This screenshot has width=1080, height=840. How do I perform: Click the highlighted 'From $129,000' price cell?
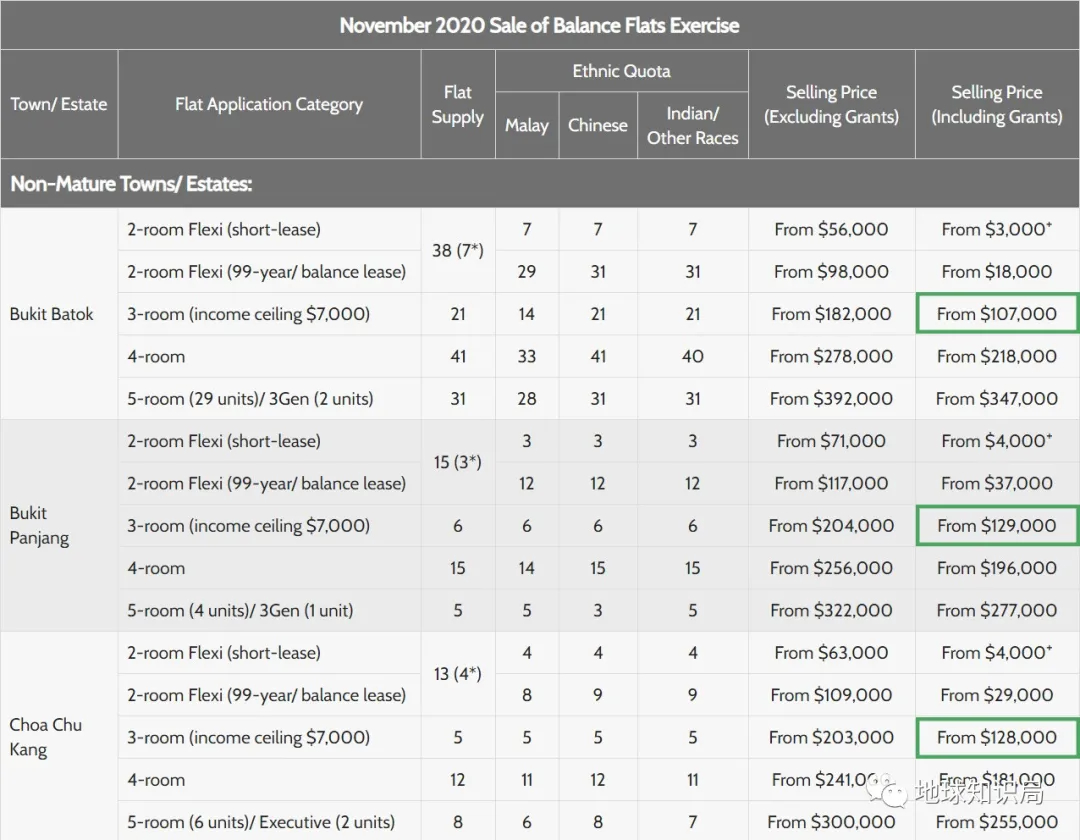[997, 526]
